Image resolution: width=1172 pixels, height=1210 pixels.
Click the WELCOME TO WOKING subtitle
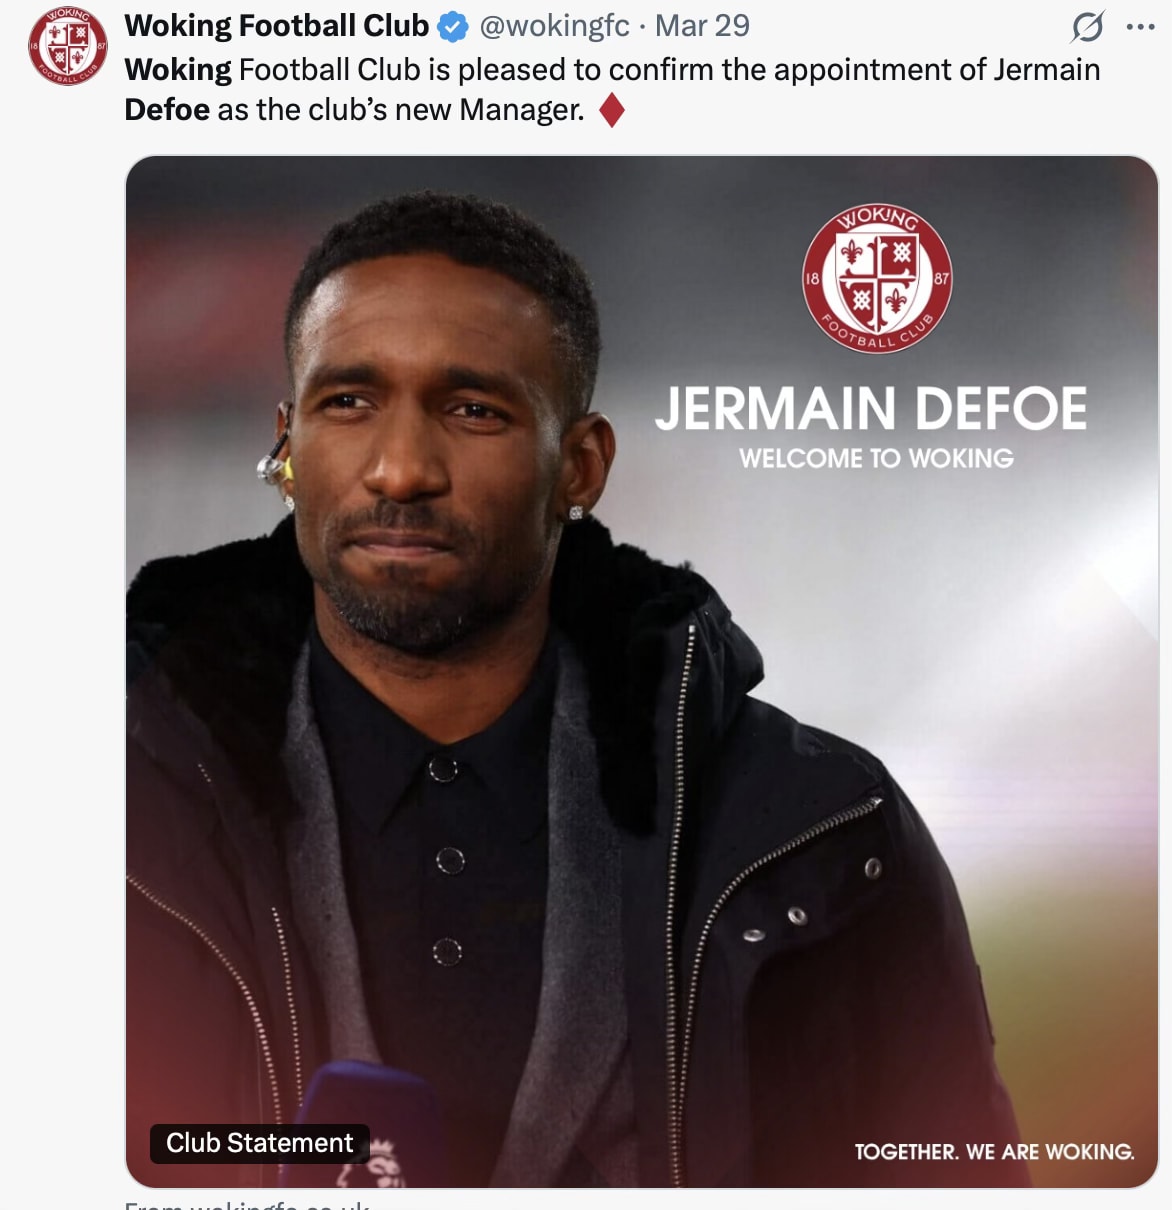pos(876,458)
